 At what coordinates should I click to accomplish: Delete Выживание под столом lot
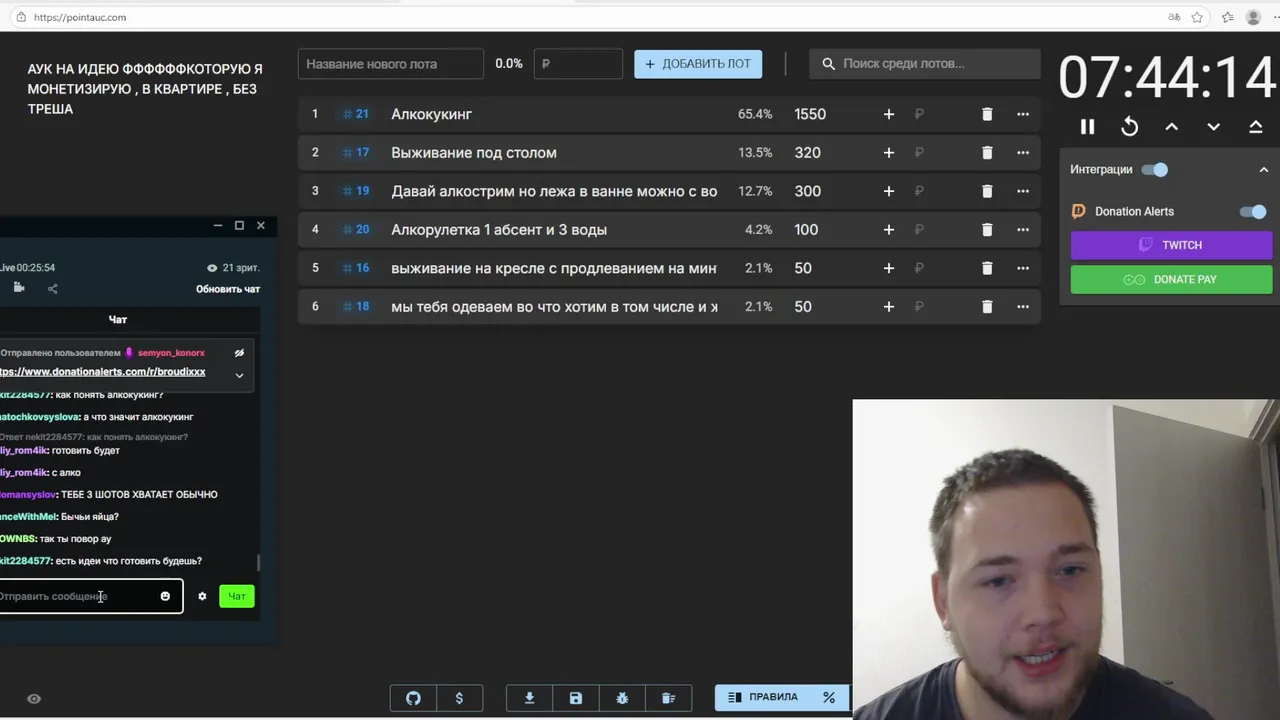987,153
